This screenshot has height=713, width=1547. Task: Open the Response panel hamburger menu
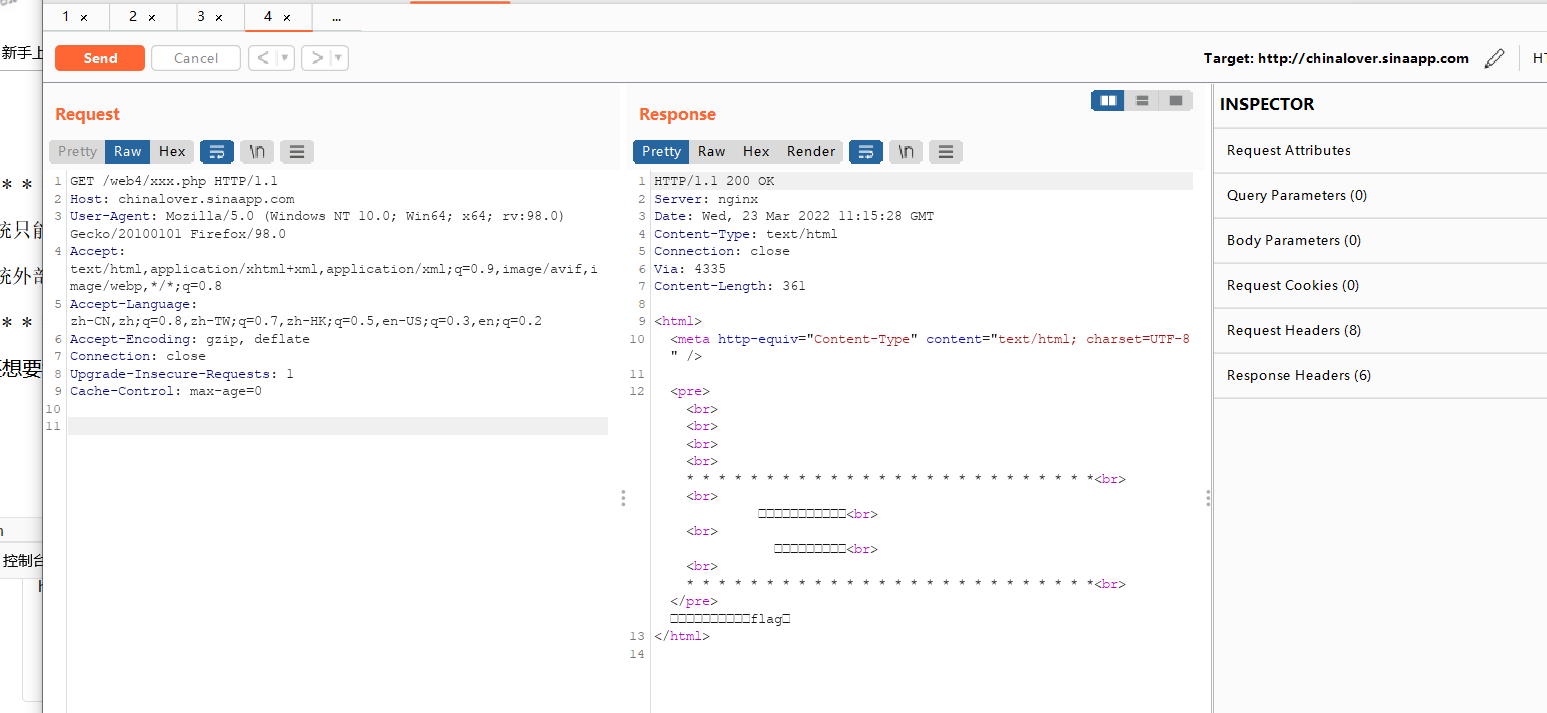pos(946,152)
